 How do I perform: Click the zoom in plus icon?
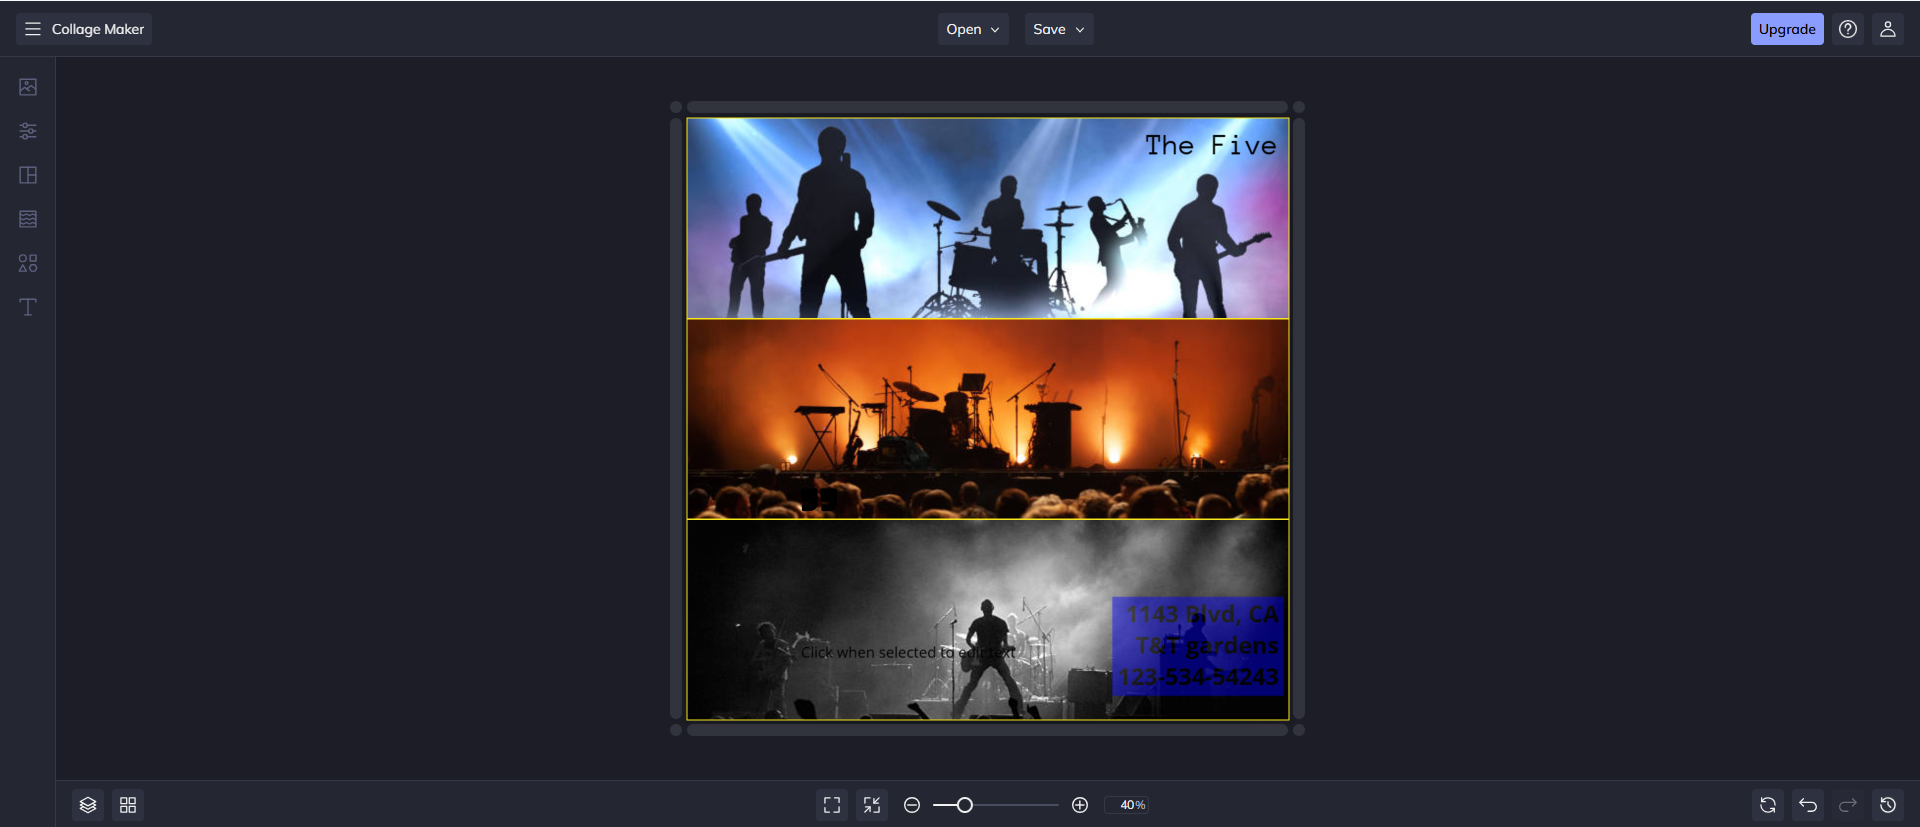coord(1080,805)
